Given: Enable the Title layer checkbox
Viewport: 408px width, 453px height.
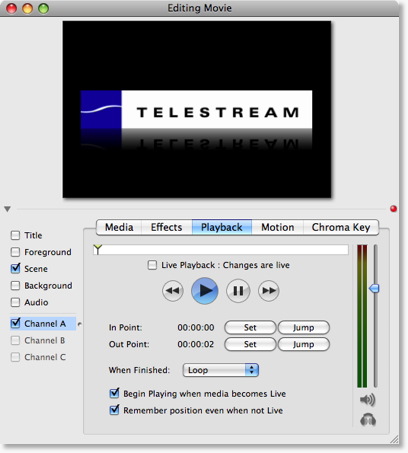Looking at the screenshot, I should [x=15, y=235].
